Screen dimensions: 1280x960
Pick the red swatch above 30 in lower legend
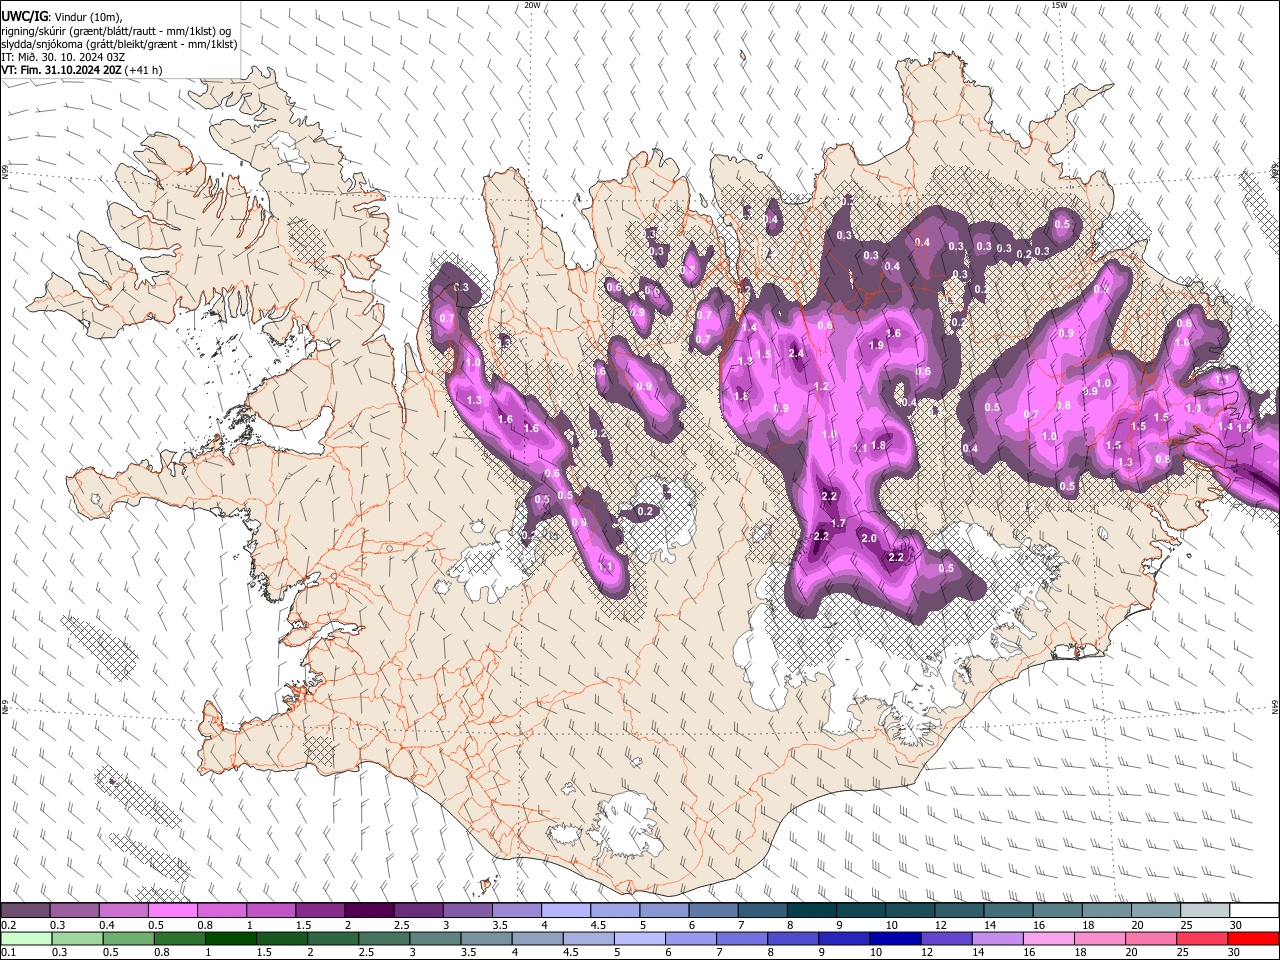coord(1253,938)
